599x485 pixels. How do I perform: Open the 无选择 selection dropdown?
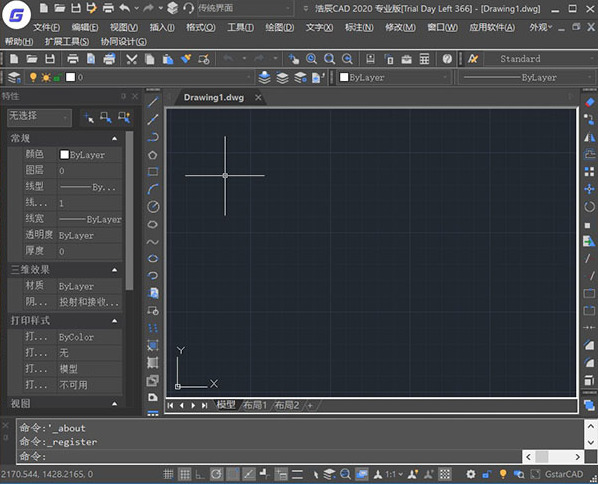click(x=39, y=117)
